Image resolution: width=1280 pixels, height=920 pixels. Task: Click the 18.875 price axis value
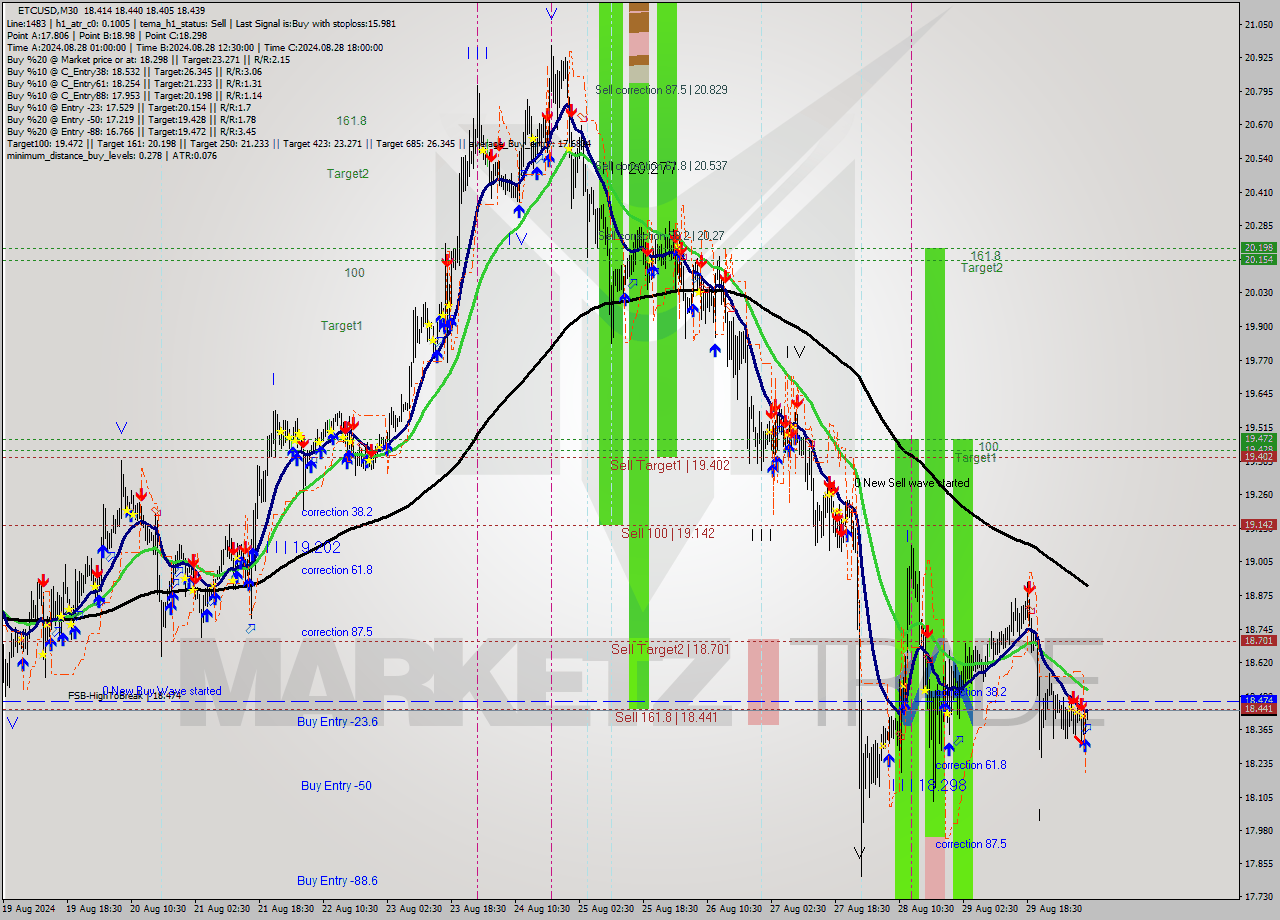1259,595
